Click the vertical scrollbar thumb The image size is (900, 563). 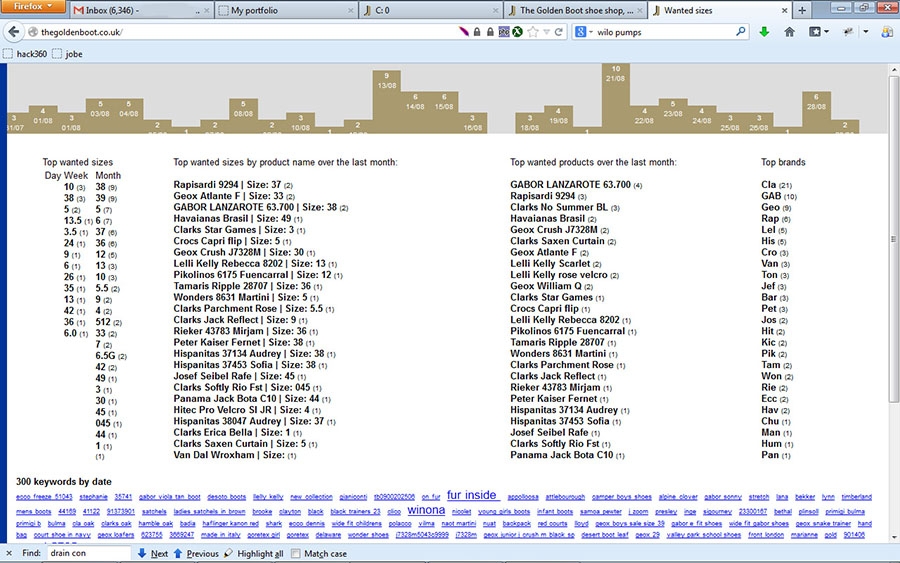(x=894, y=238)
